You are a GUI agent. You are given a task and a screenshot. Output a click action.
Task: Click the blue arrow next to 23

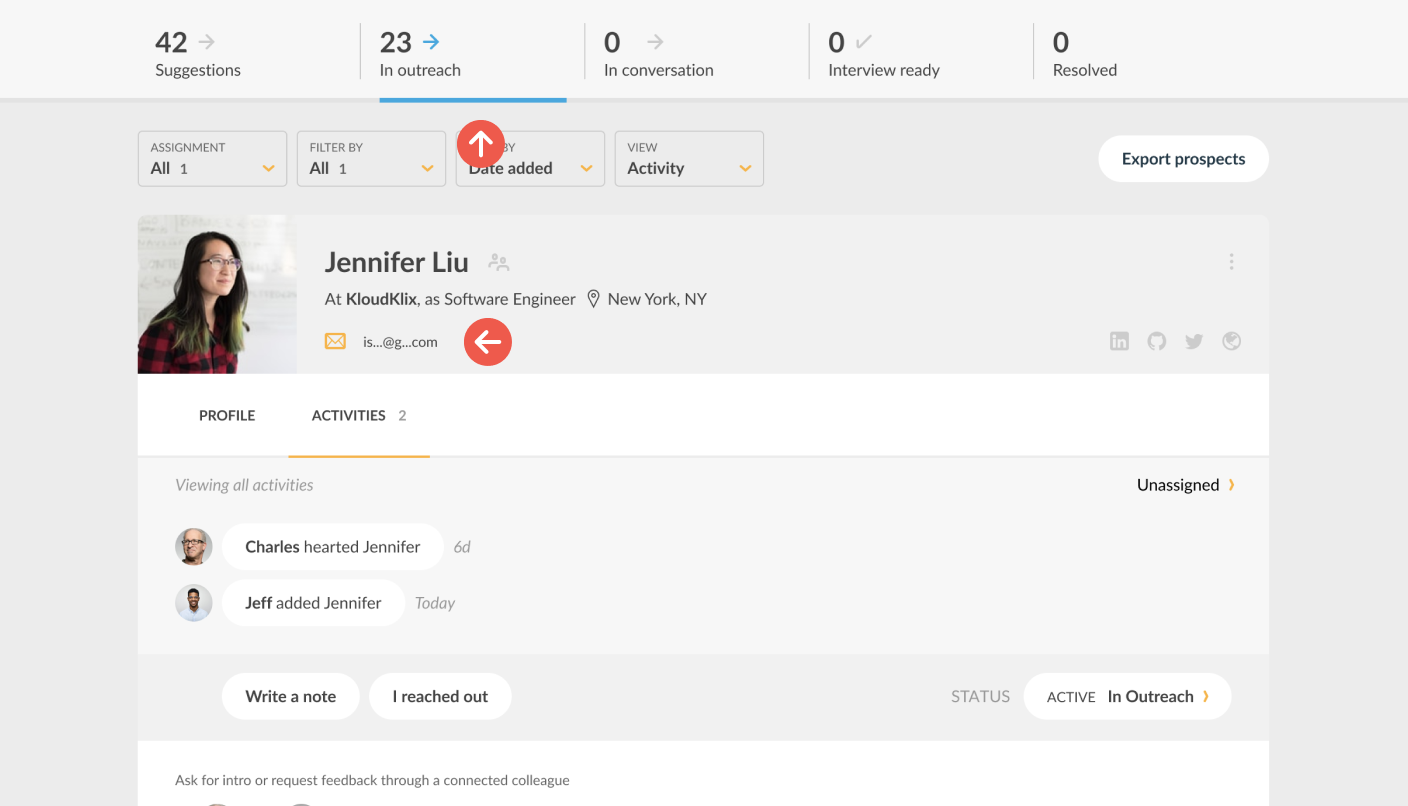click(x=431, y=42)
